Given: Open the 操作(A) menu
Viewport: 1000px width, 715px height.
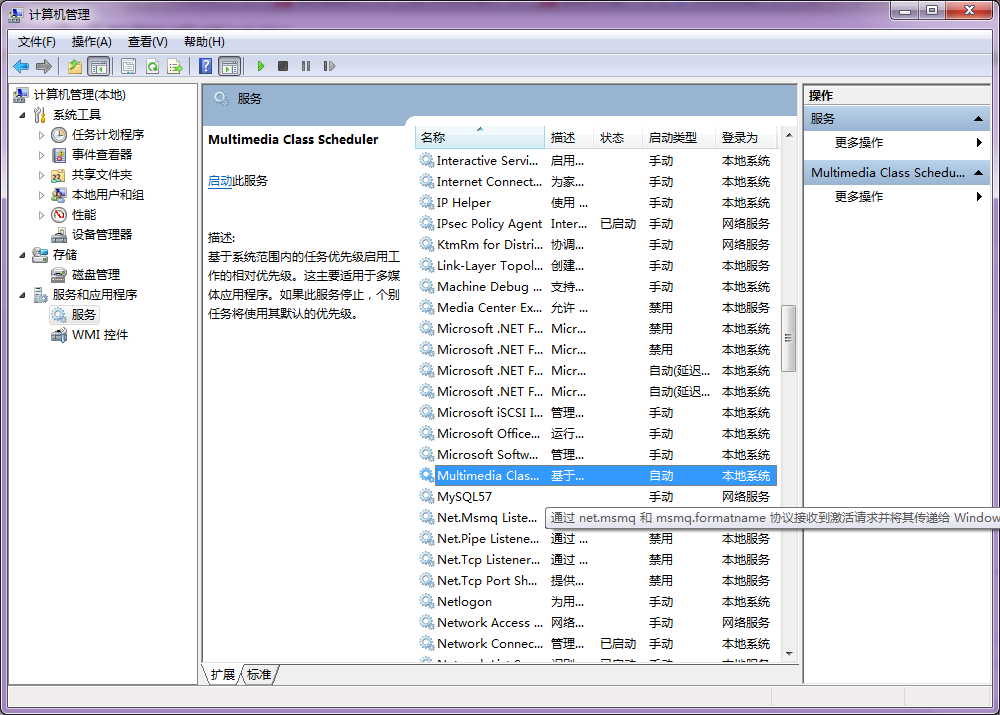Looking at the screenshot, I should (92, 41).
